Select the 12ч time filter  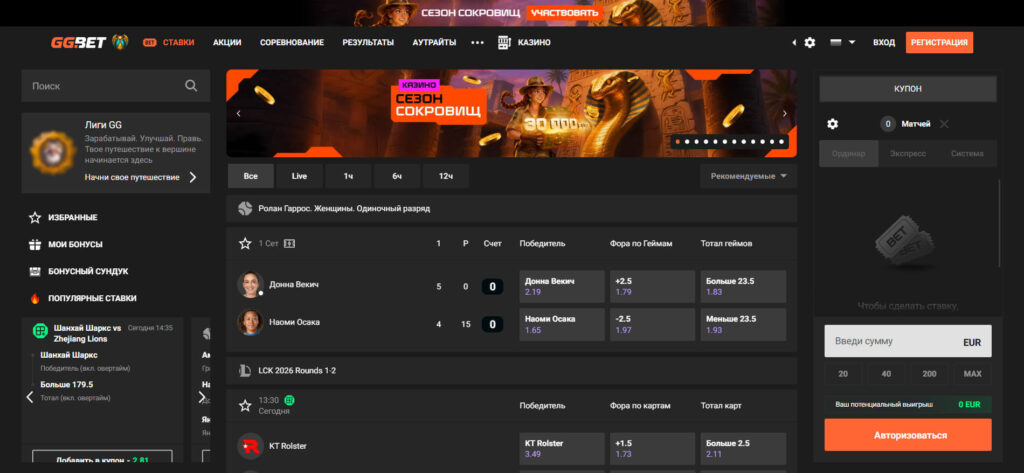tap(446, 176)
